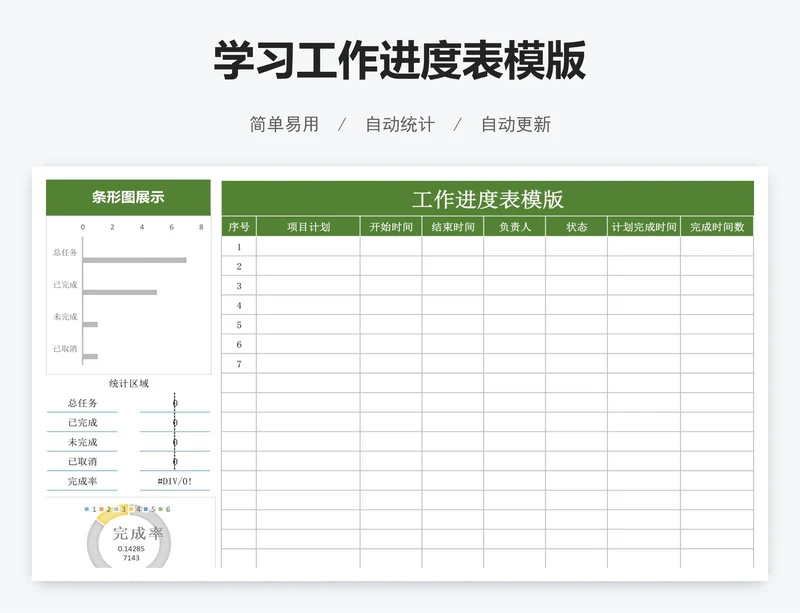Click the 已取消 value cell showing 0
The image size is (800, 613).
click(x=174, y=461)
